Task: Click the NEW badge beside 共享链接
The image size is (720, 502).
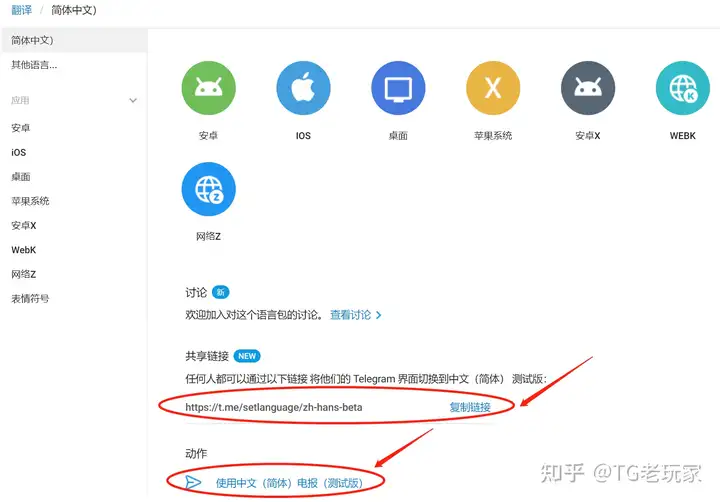Action: pos(247,356)
